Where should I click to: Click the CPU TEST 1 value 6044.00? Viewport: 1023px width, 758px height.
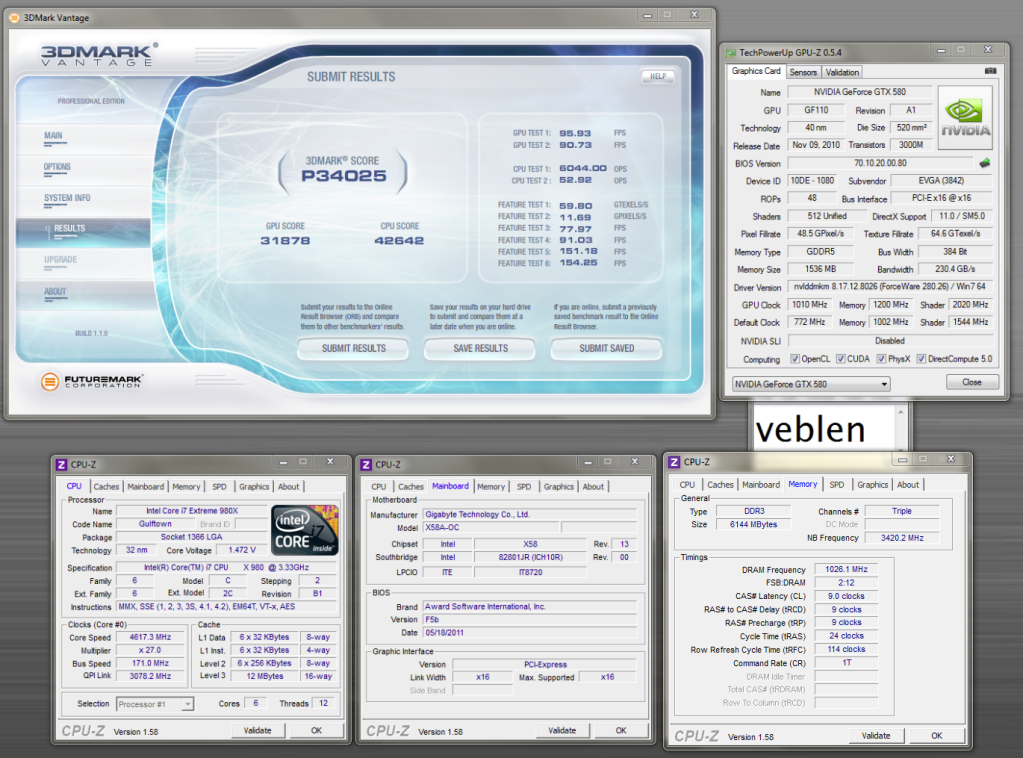[x=583, y=168]
